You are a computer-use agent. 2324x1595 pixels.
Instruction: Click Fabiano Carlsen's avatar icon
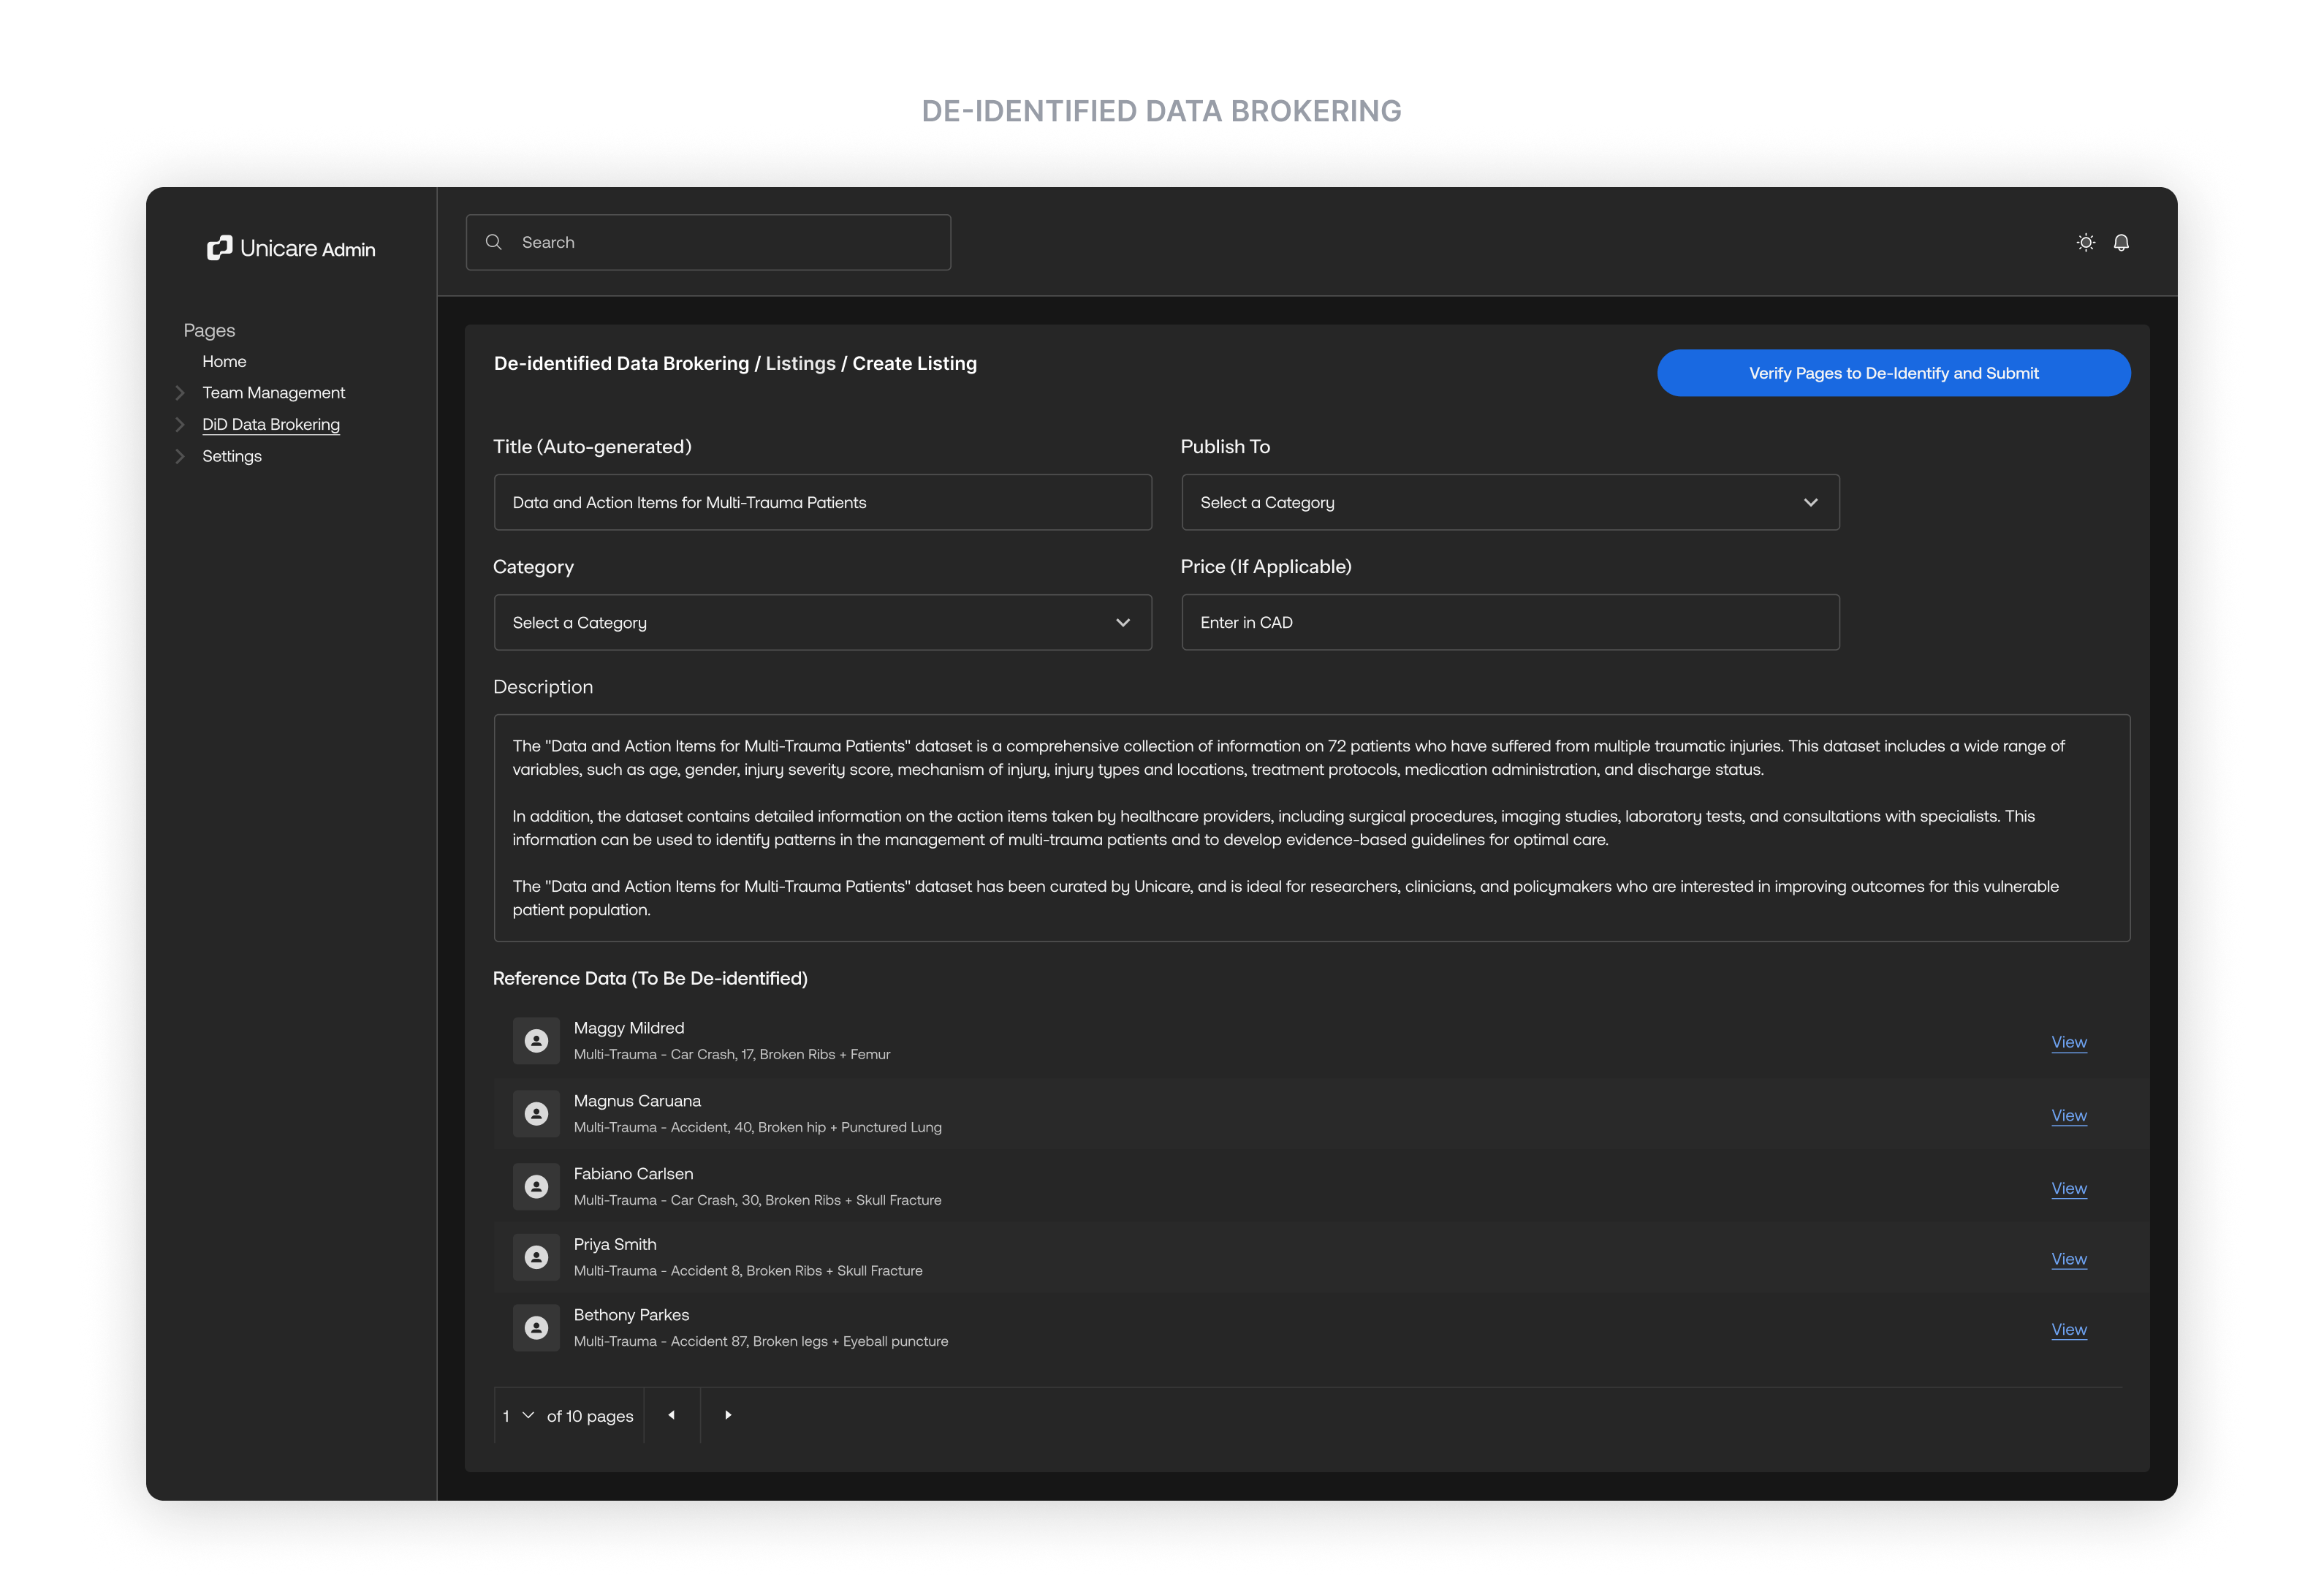point(536,1186)
